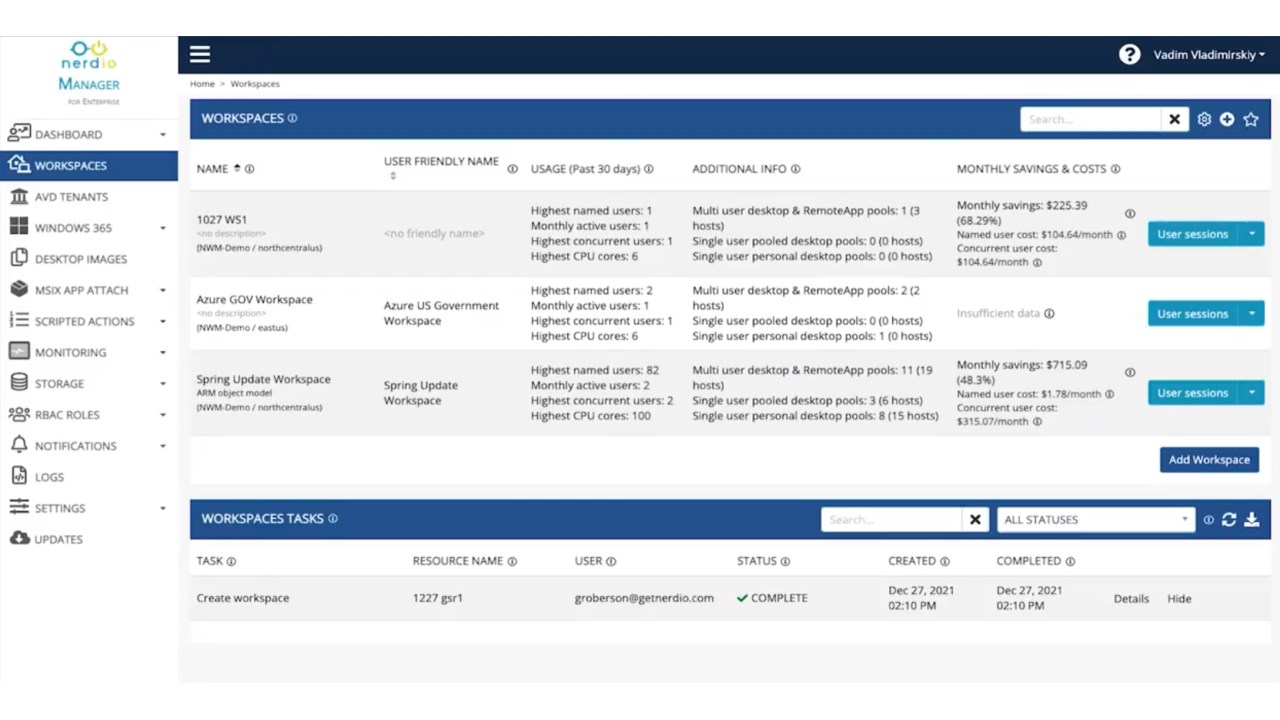Image resolution: width=1280 pixels, height=720 pixels.
Task: Open Scripted Actions sidebar item
Action: tap(89, 321)
